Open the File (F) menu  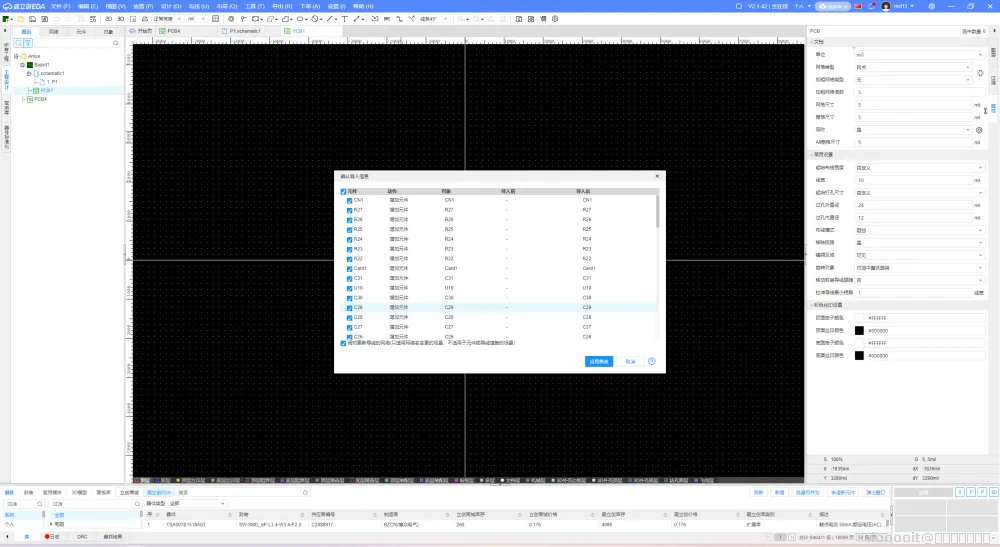click(x=60, y=6)
